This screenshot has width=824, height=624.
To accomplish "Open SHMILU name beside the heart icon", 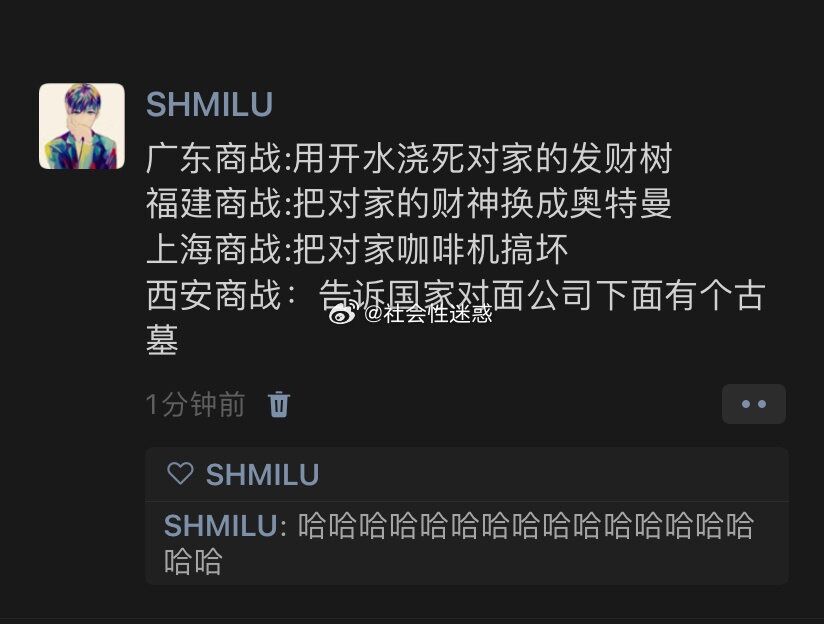I will pyautogui.click(x=262, y=475).
